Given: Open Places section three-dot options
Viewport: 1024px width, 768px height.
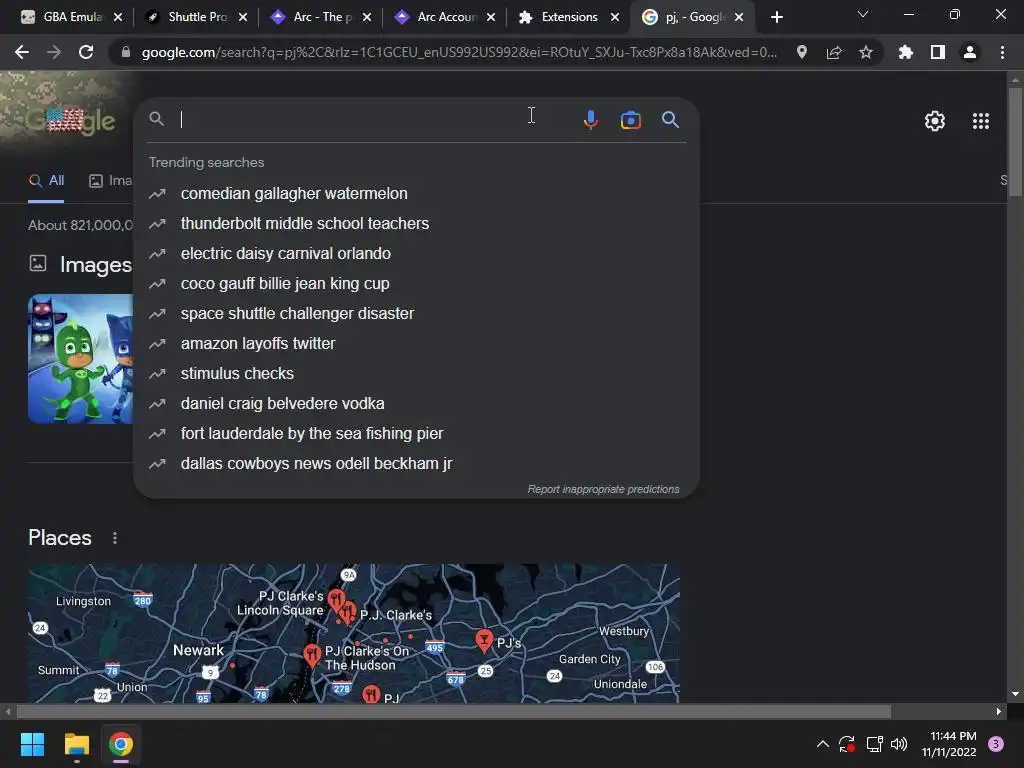Looking at the screenshot, I should (x=115, y=538).
